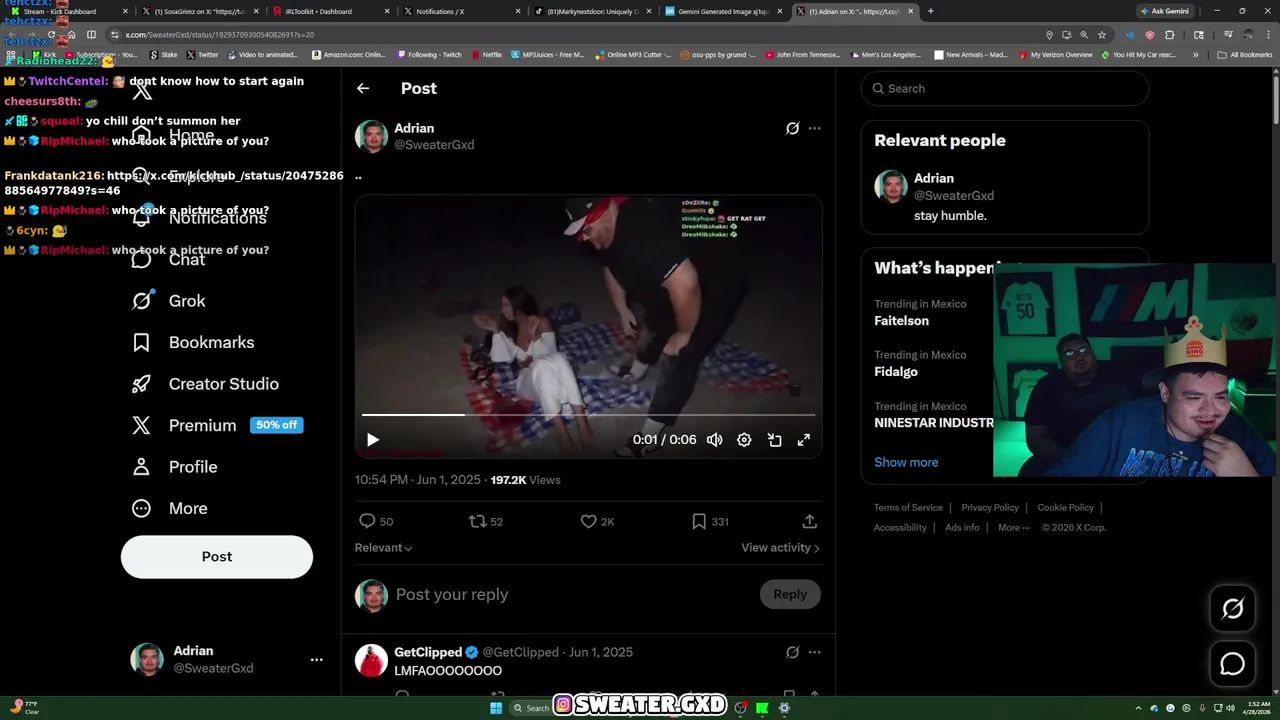Open Creator Studio rocket item
The image size is (1280, 720).
coord(205,384)
